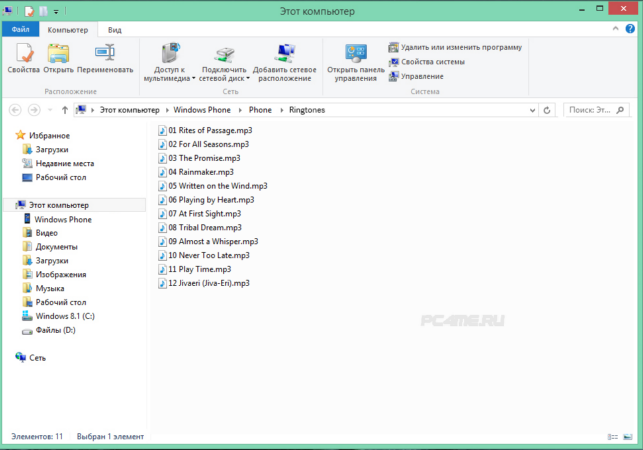Open the recent locations dropdown arrow
The image size is (643, 450).
point(50,110)
